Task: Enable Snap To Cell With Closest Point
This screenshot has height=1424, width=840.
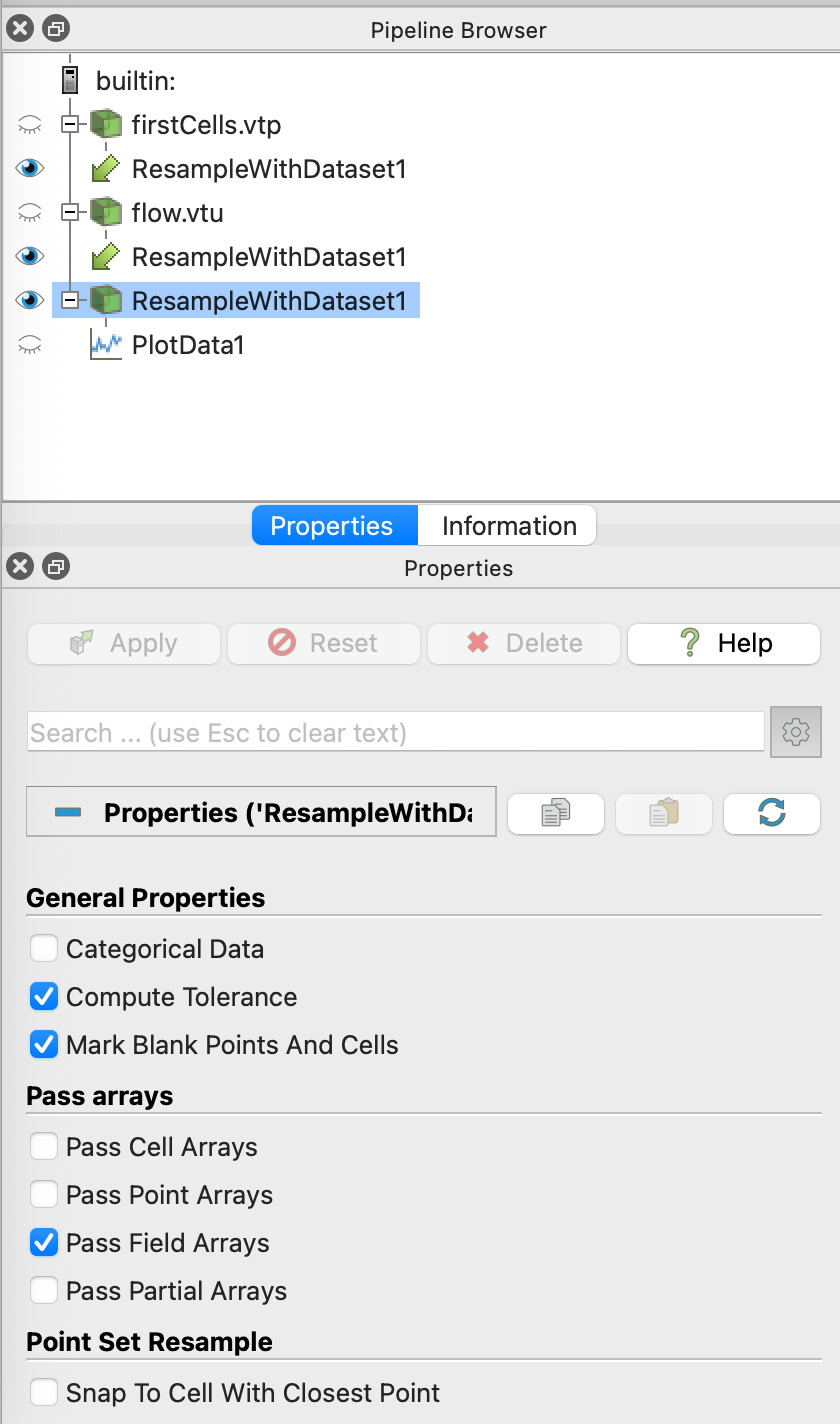Action: coord(44,1392)
